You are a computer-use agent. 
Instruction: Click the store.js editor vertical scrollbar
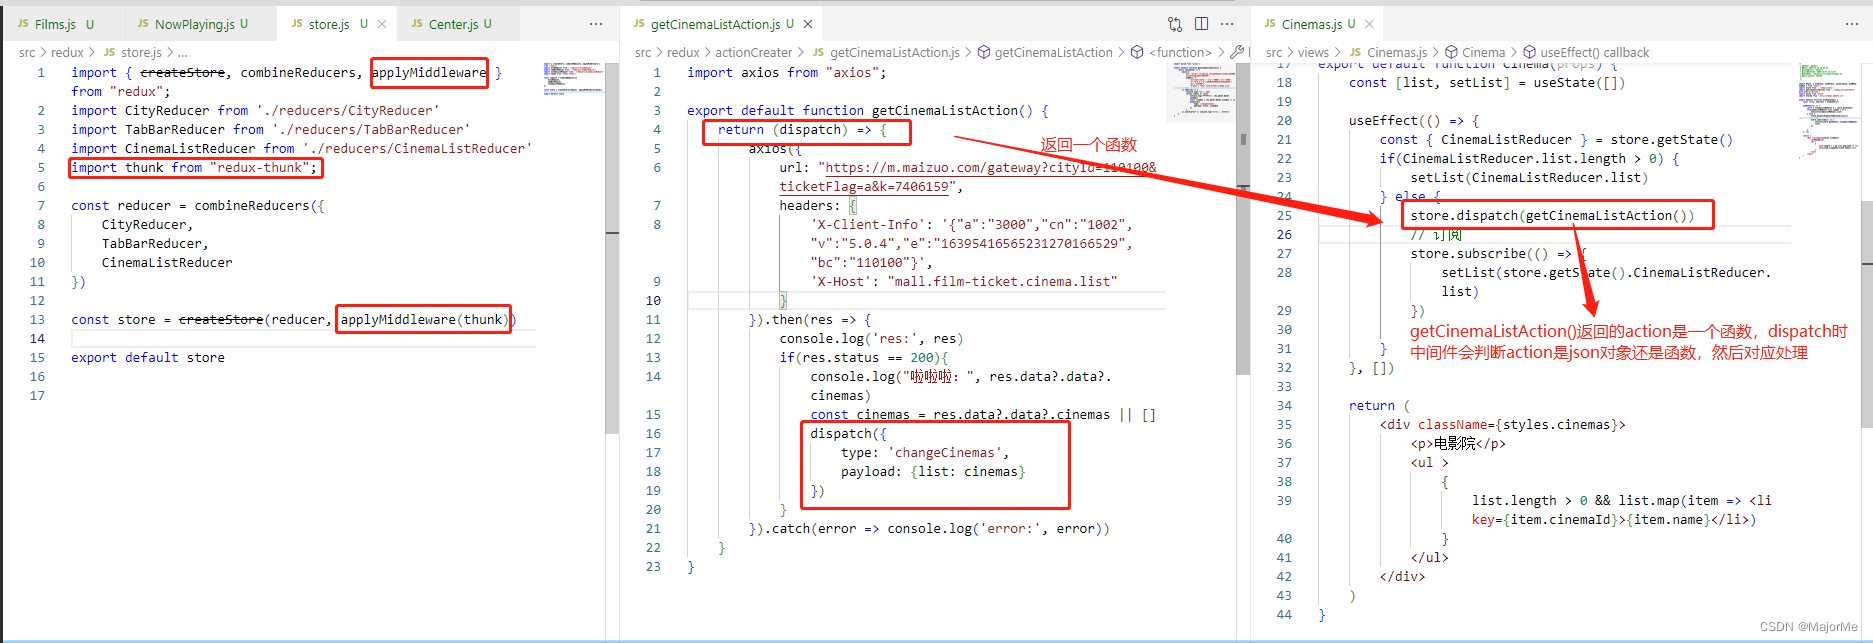612,247
